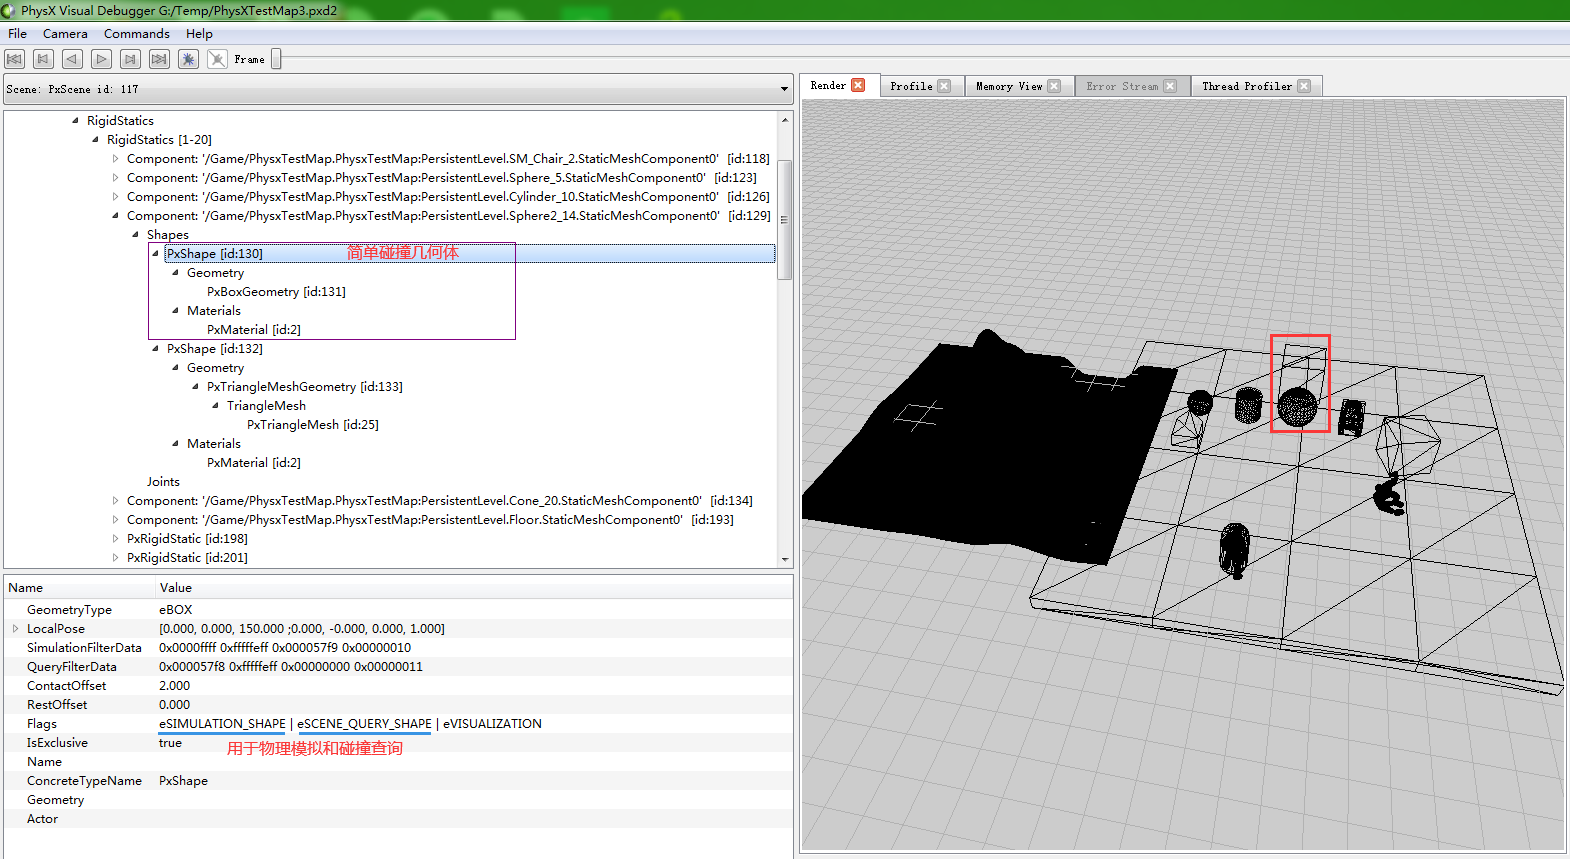Click the tree scrollbar down arrow
The height and width of the screenshot is (859, 1570).
coord(785,560)
